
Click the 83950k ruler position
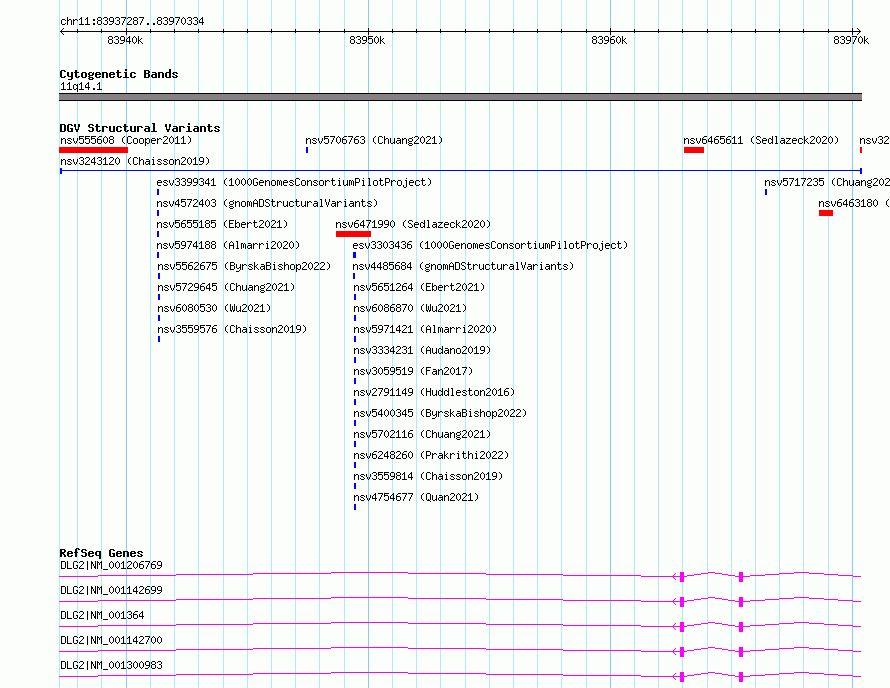pos(367,40)
